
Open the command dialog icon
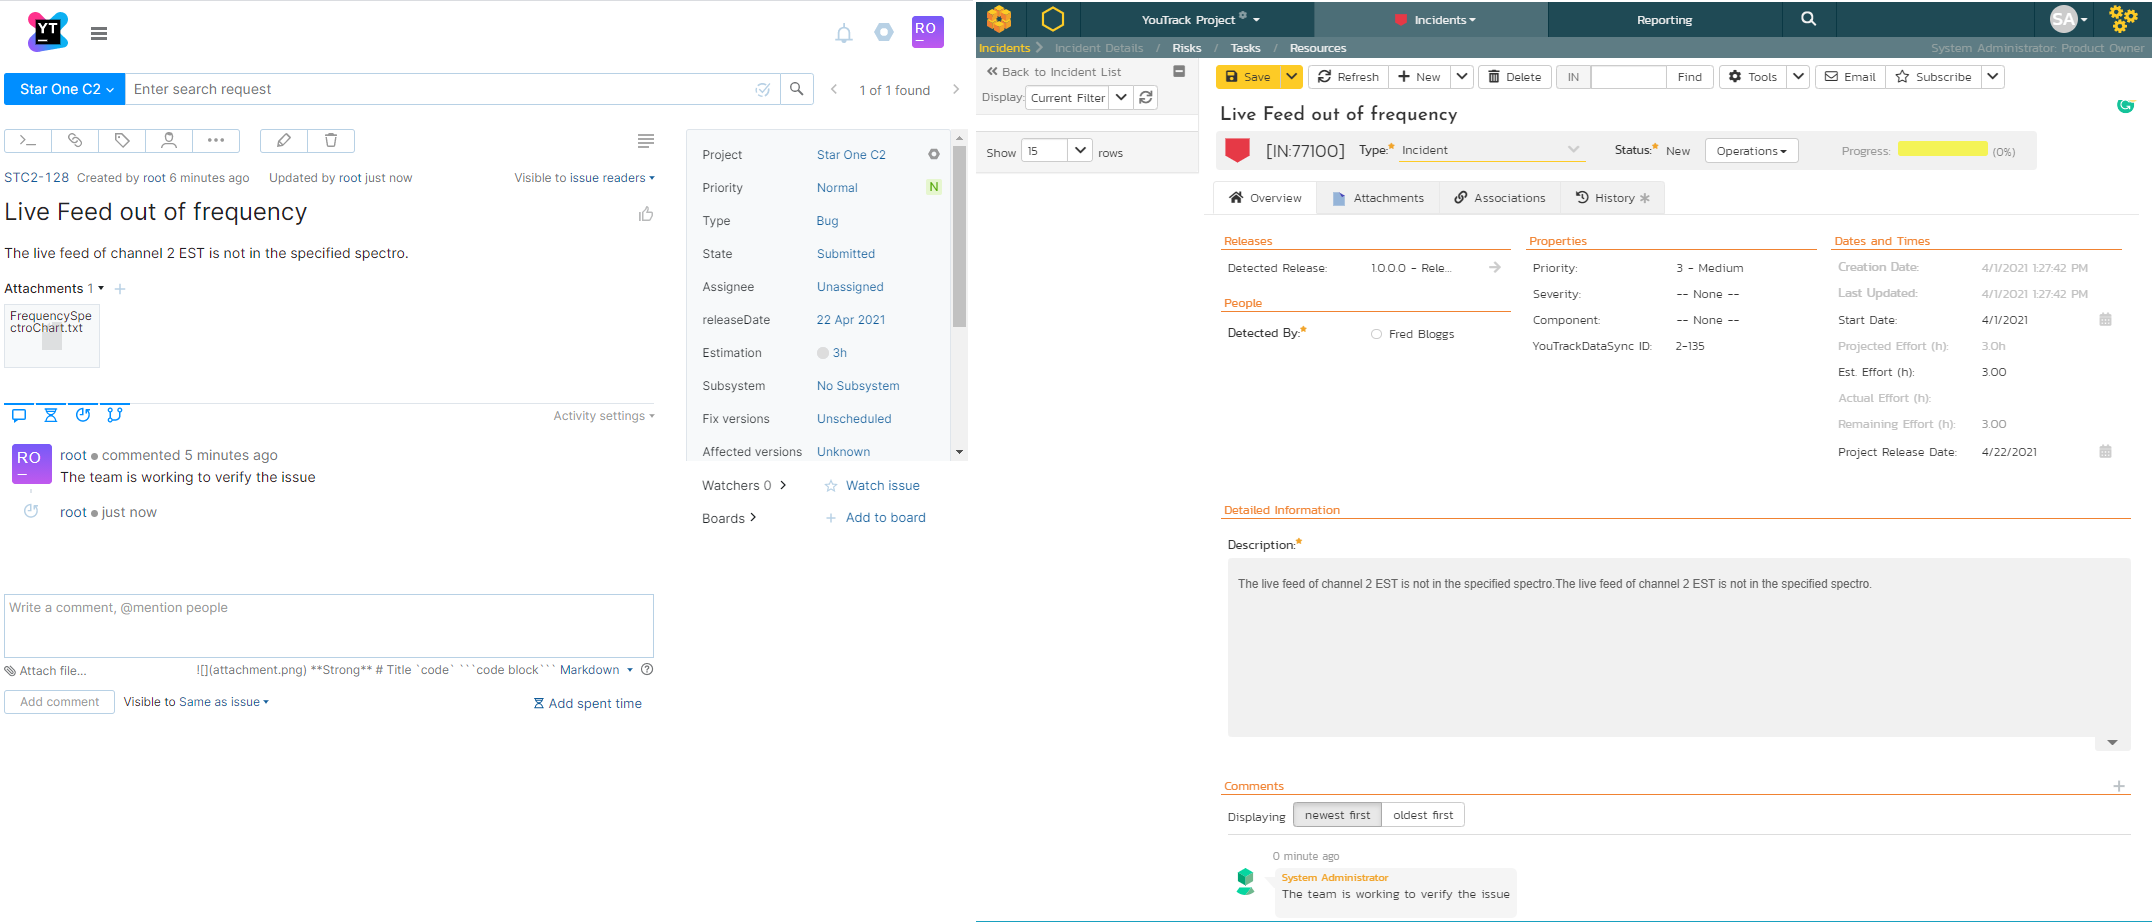coord(28,141)
